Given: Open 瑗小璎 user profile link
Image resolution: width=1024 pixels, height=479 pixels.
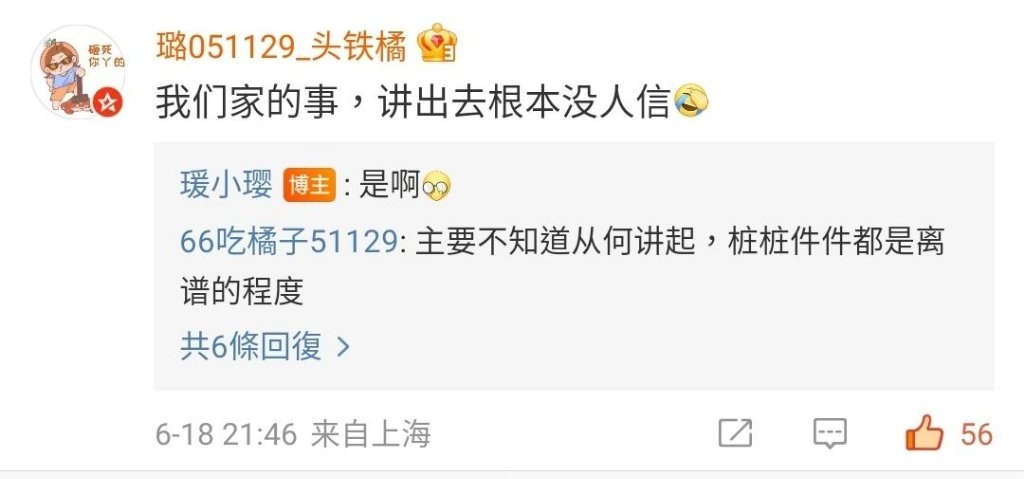Looking at the screenshot, I should tap(226, 186).
